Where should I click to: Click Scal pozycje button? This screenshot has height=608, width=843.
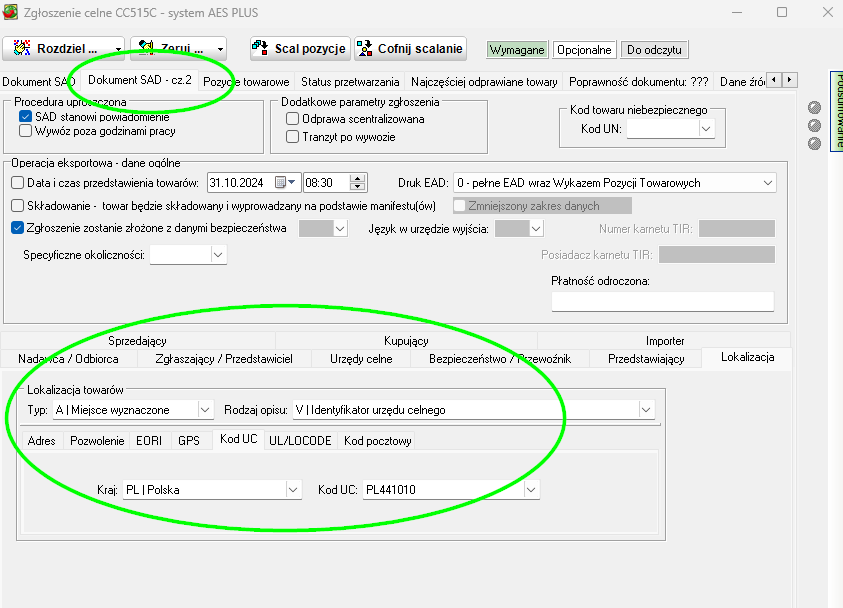coord(300,49)
